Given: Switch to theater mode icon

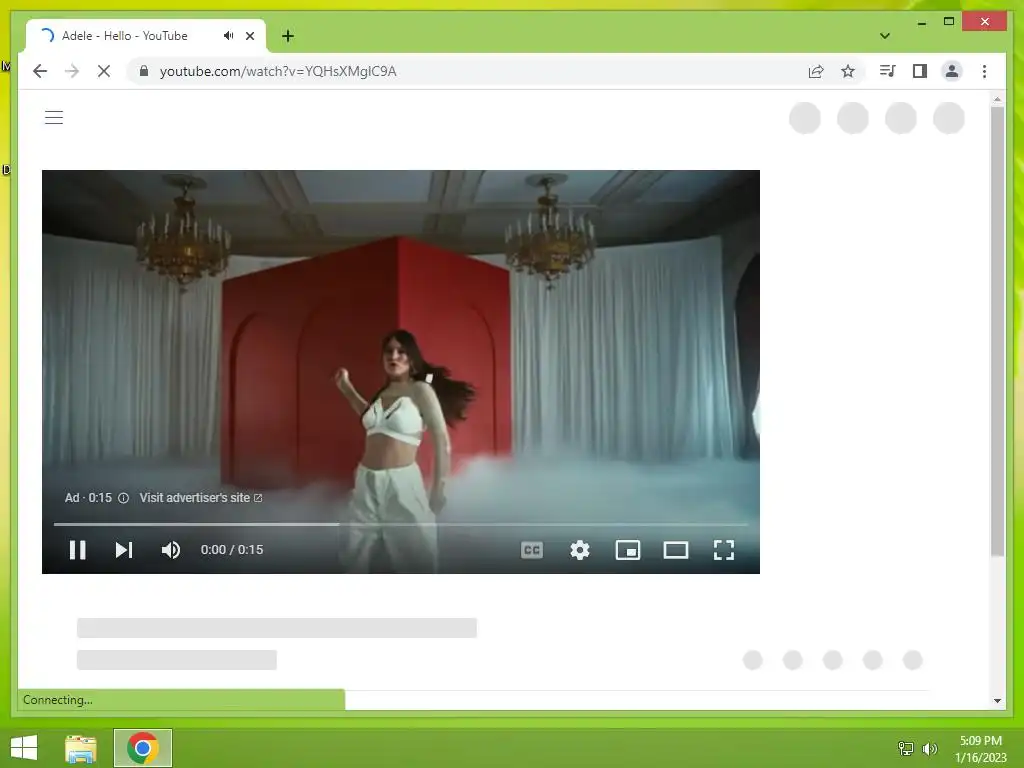Looking at the screenshot, I should 676,550.
